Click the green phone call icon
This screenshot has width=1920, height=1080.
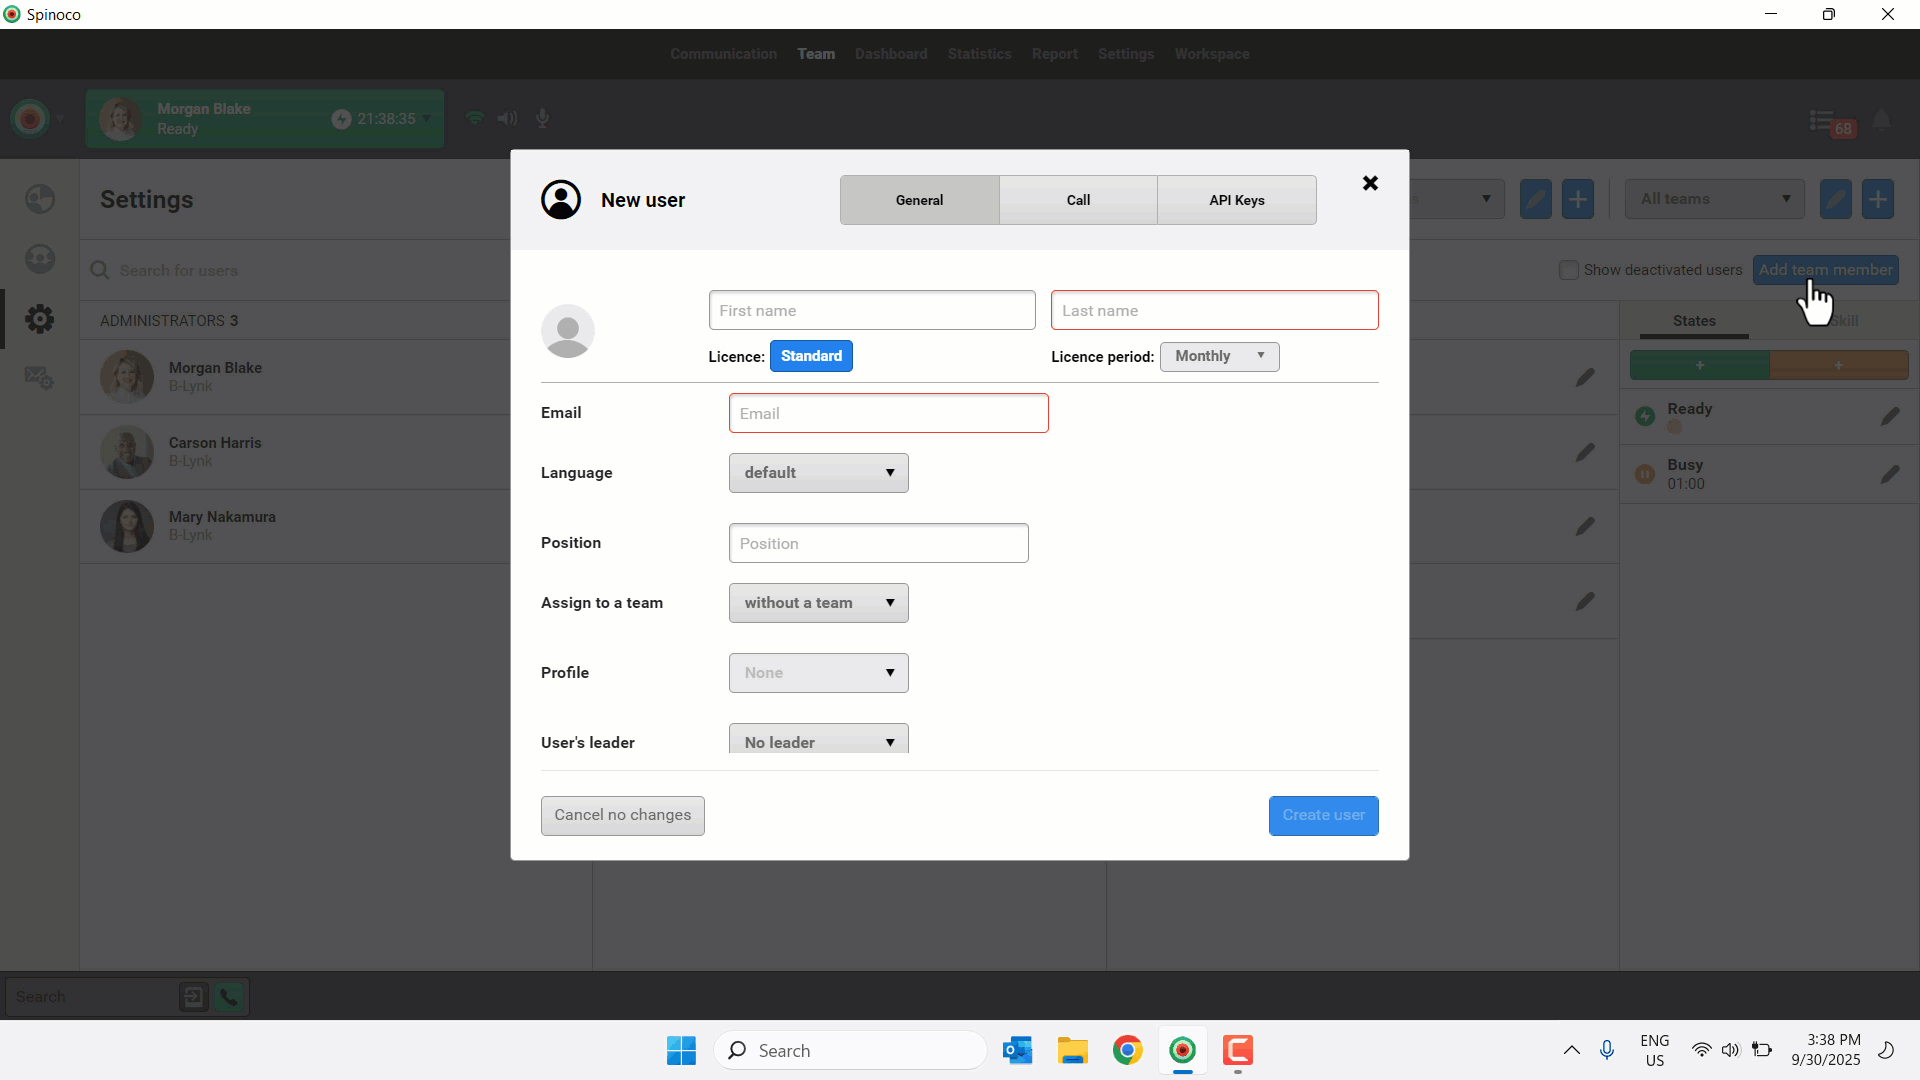click(229, 997)
